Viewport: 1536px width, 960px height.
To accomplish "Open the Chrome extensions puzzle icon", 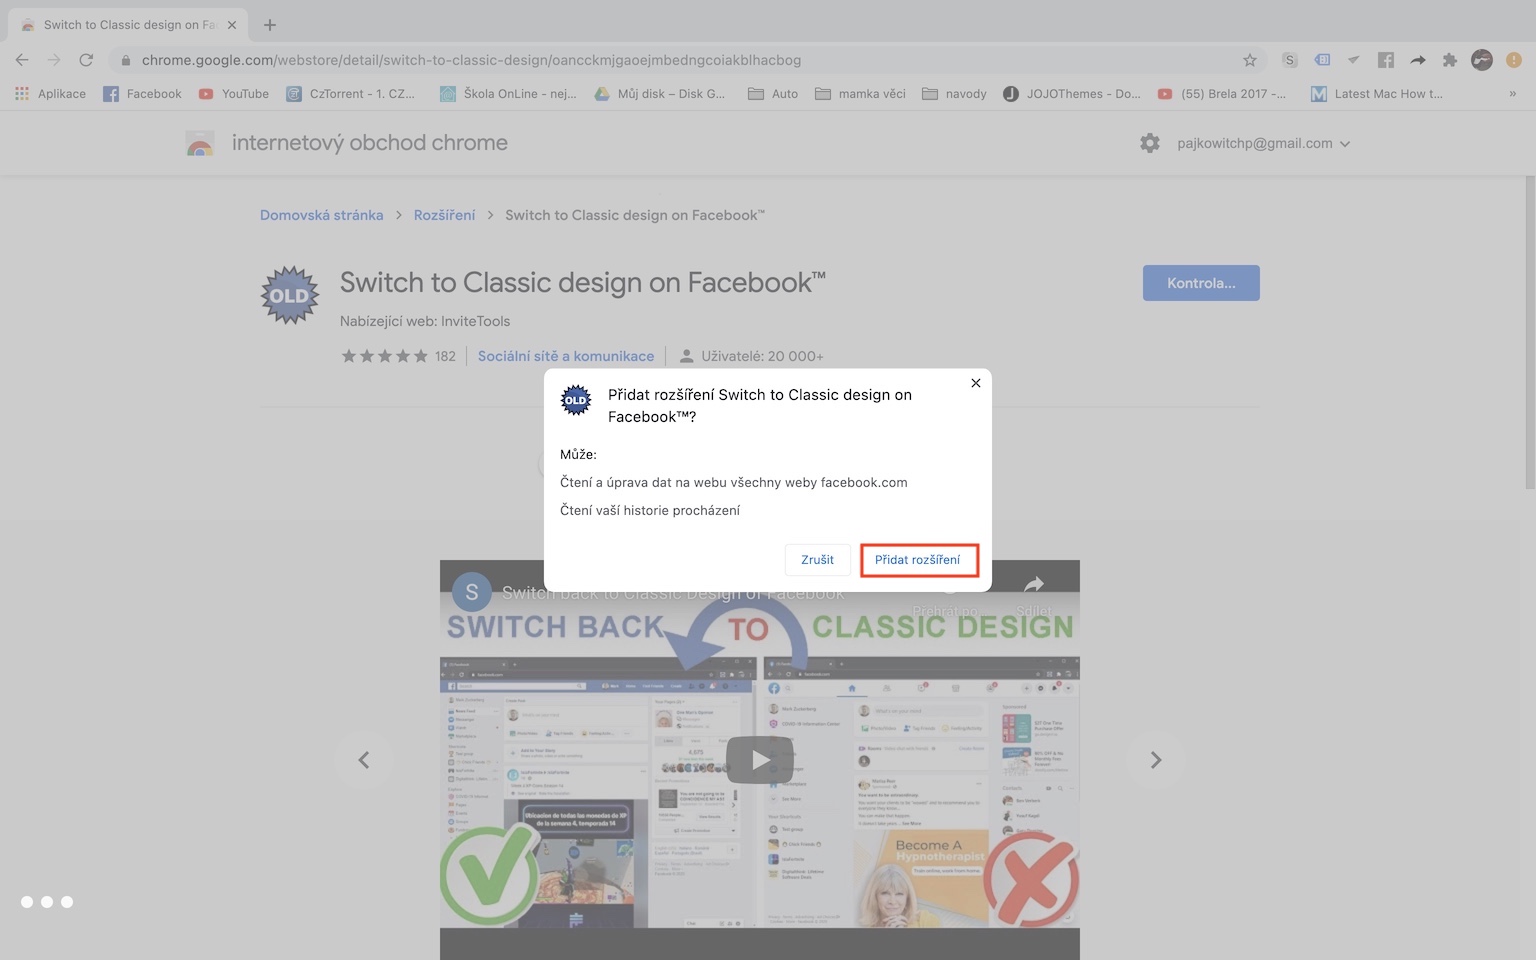I will (x=1450, y=60).
